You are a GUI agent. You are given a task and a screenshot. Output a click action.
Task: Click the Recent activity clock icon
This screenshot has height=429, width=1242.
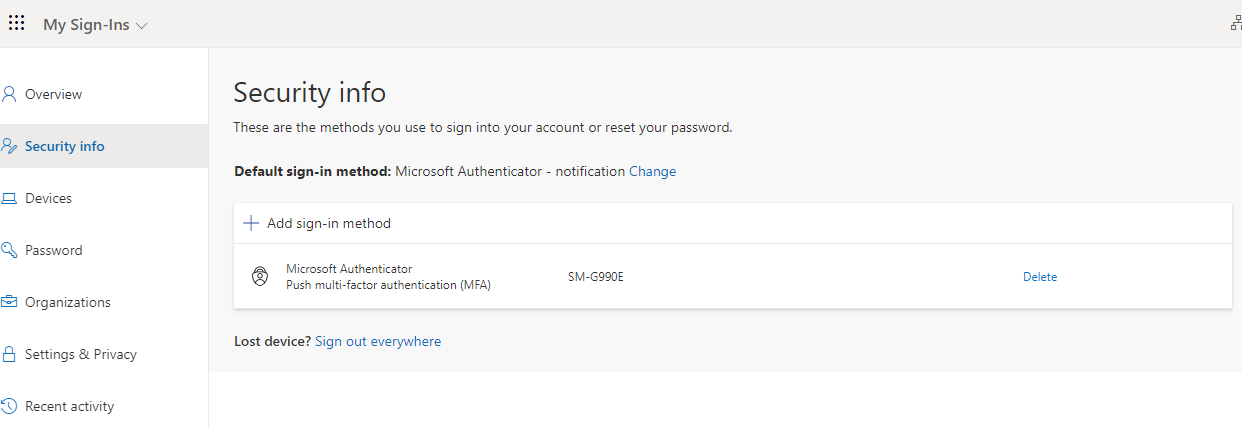coord(10,406)
